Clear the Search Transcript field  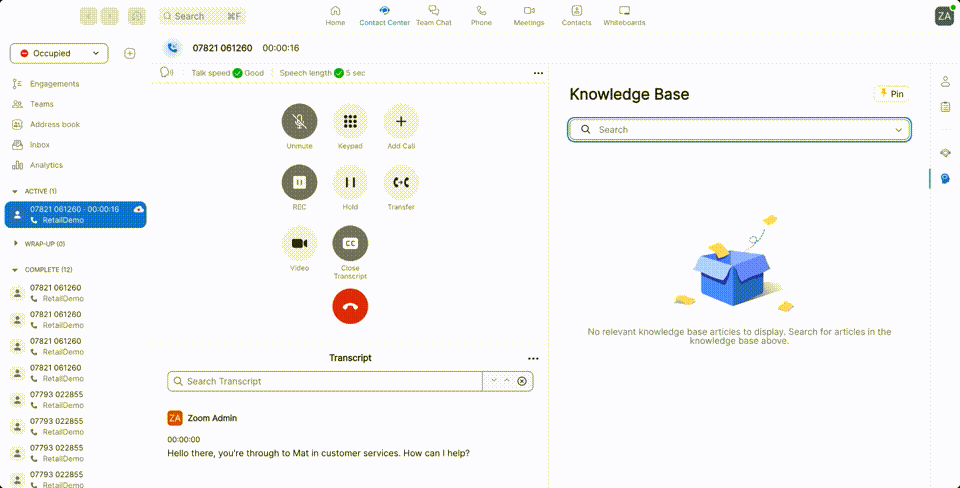522,381
